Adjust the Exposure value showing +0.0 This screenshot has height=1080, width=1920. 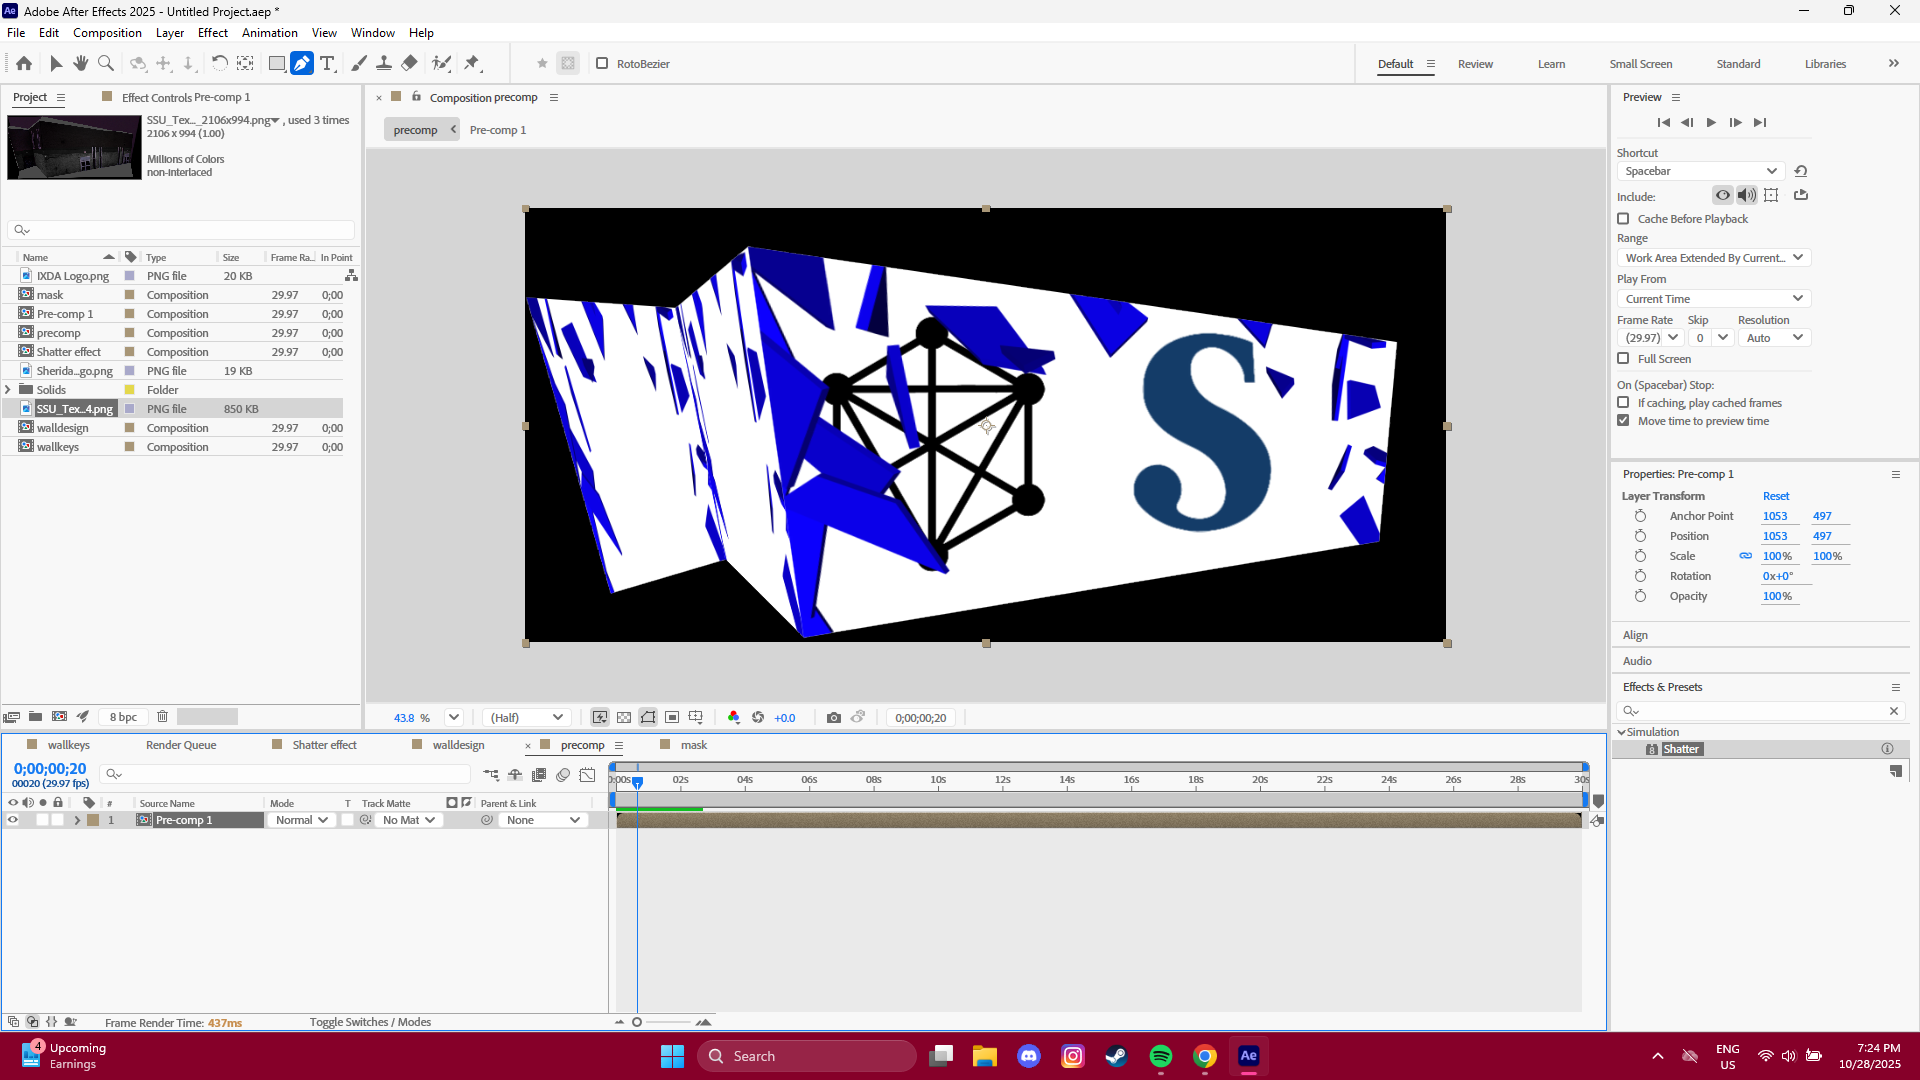click(x=785, y=717)
